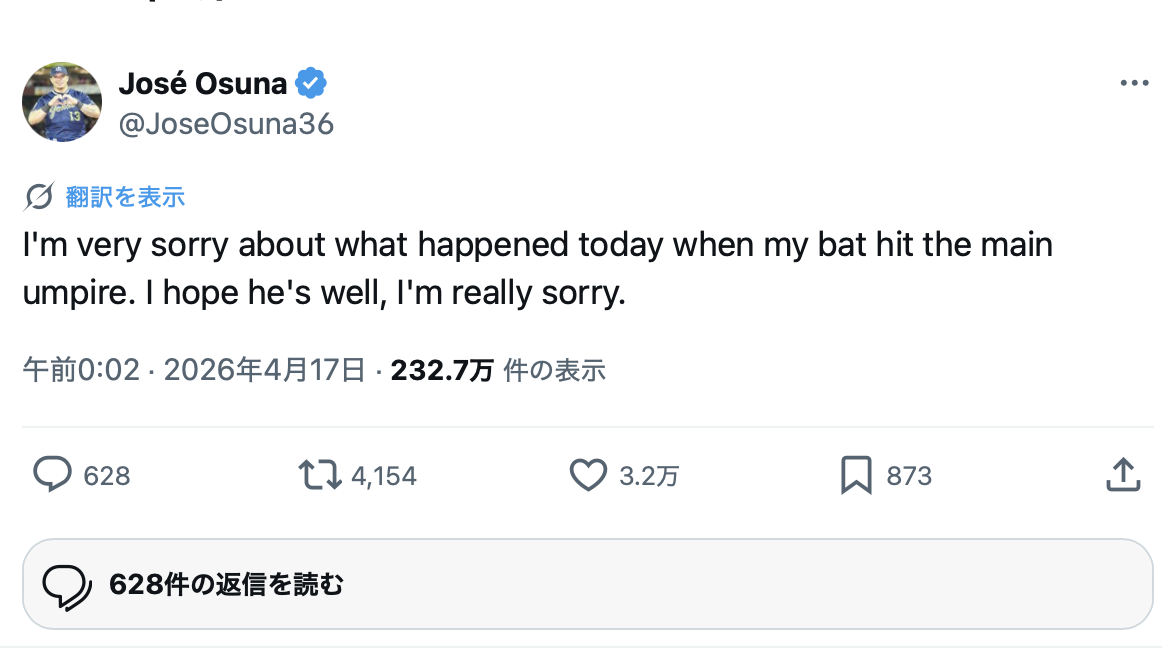Click the tweet's apology text body

[x=537, y=268]
